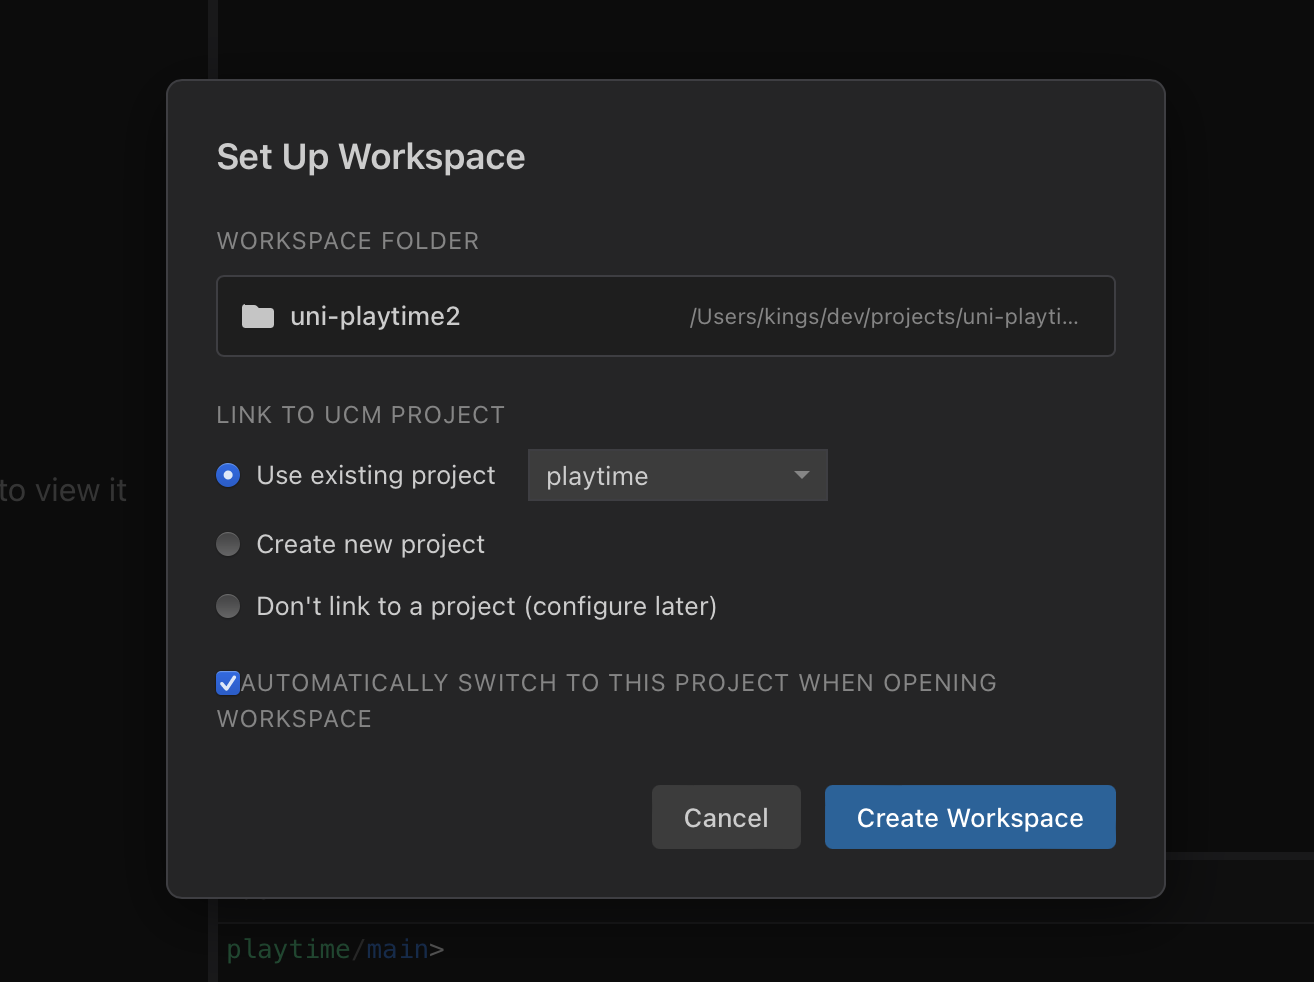Click the 'to view it' text behind the dialog
The height and width of the screenshot is (982, 1314).
click(x=64, y=491)
